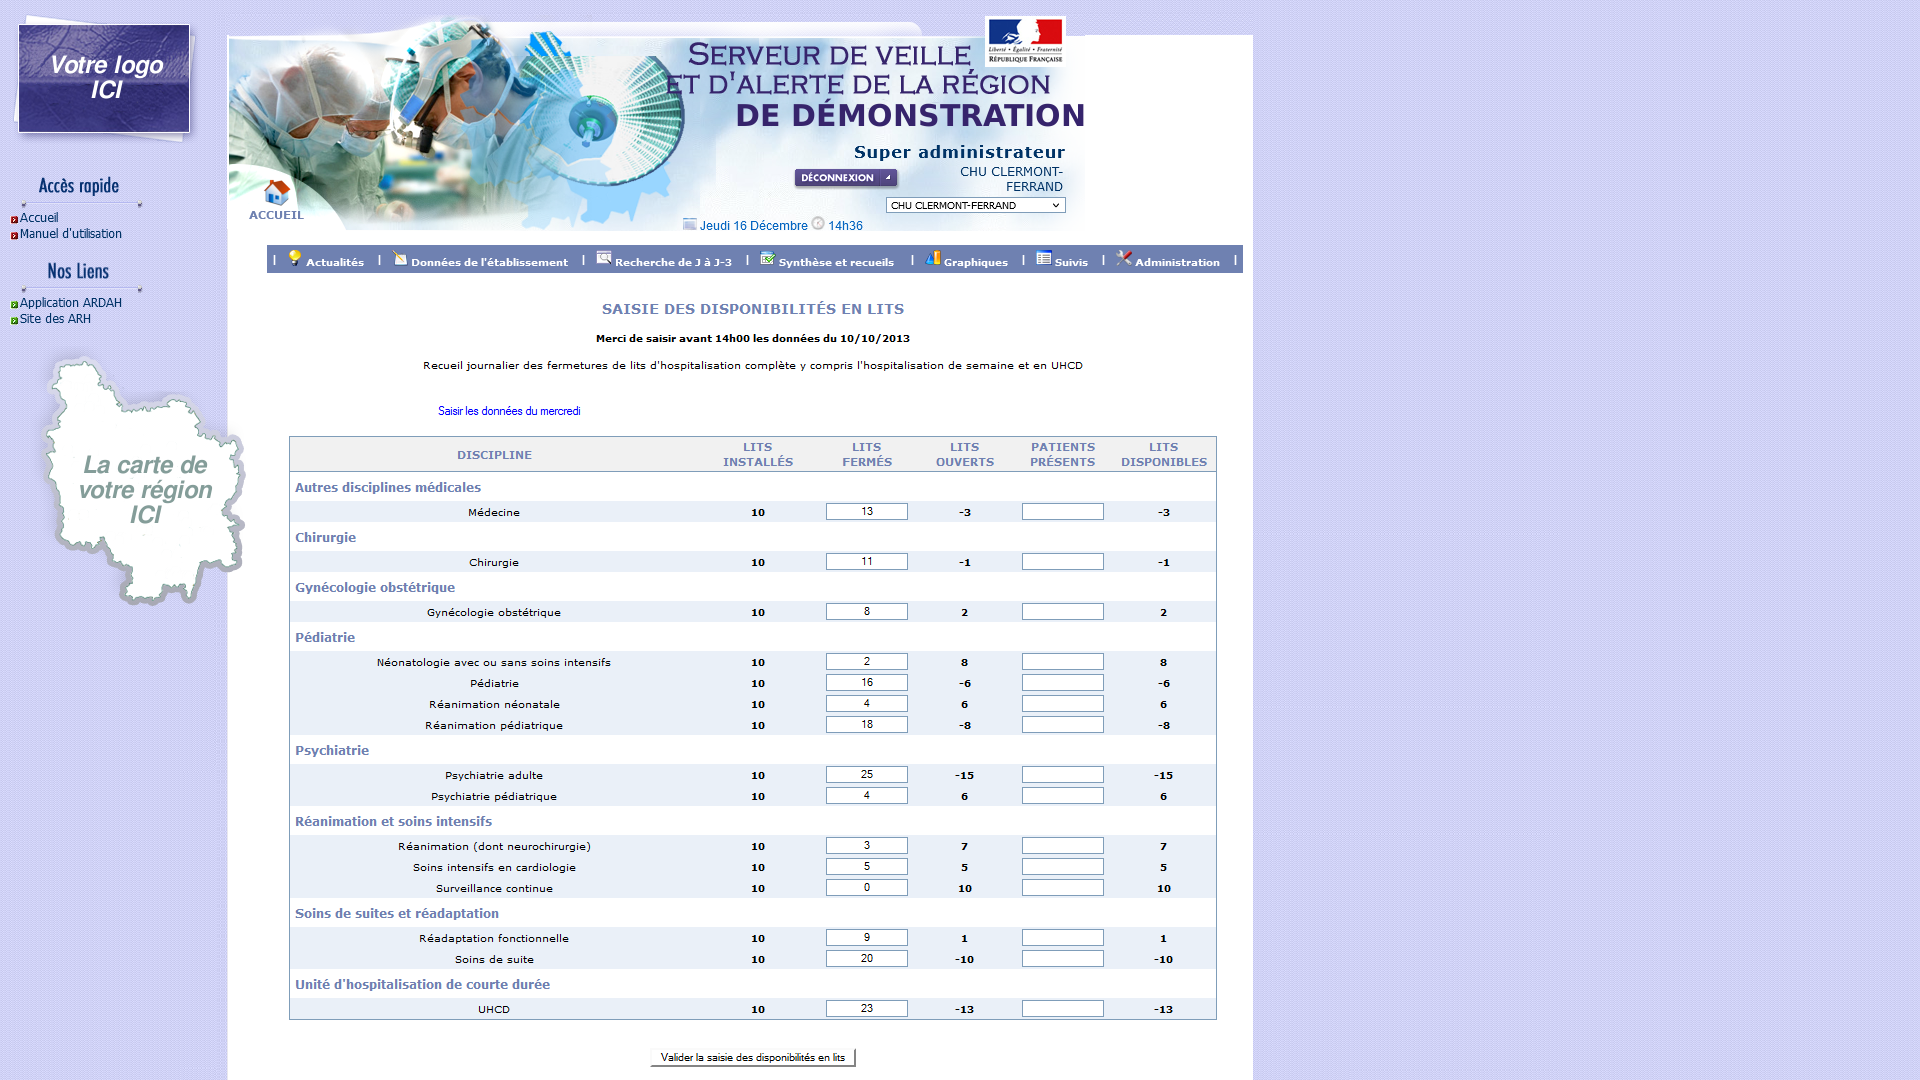Click the Médecine lits fermés field
The width and height of the screenshot is (1920, 1080).
click(x=866, y=512)
